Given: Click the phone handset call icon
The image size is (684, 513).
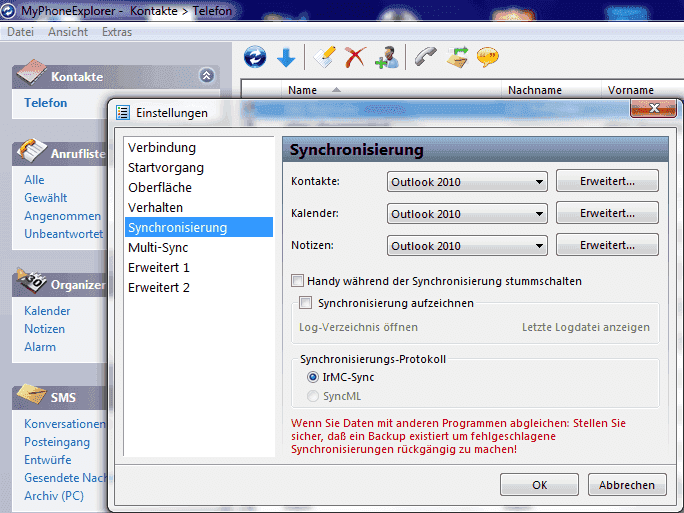Looking at the screenshot, I should [x=425, y=57].
